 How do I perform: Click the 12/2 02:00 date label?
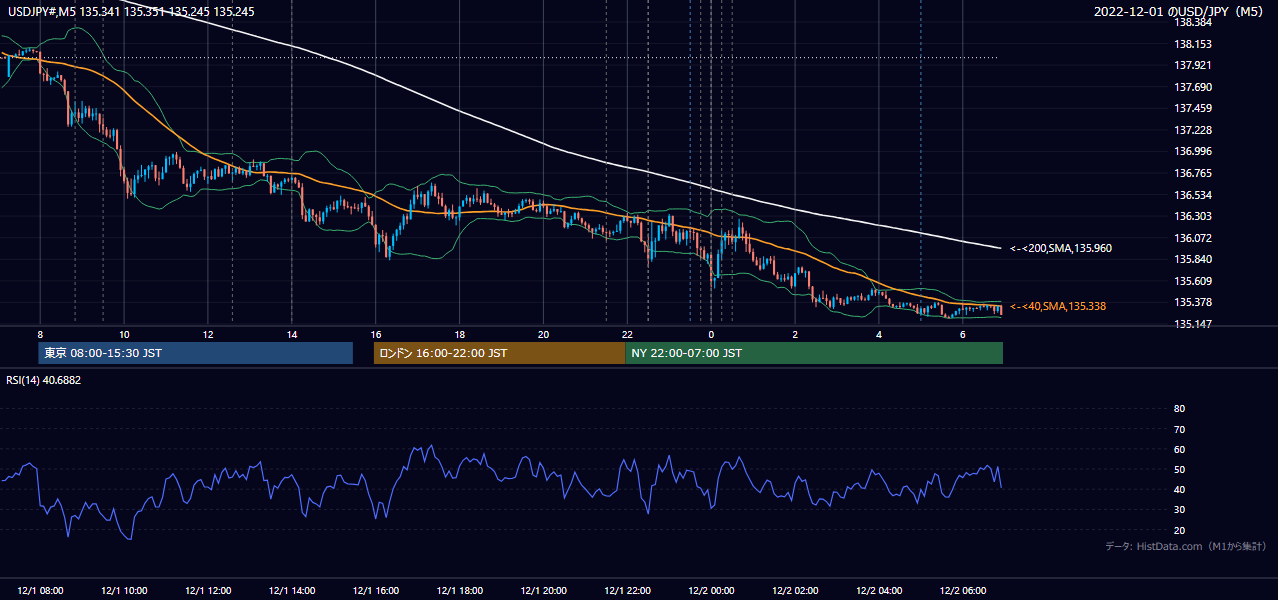click(795, 591)
